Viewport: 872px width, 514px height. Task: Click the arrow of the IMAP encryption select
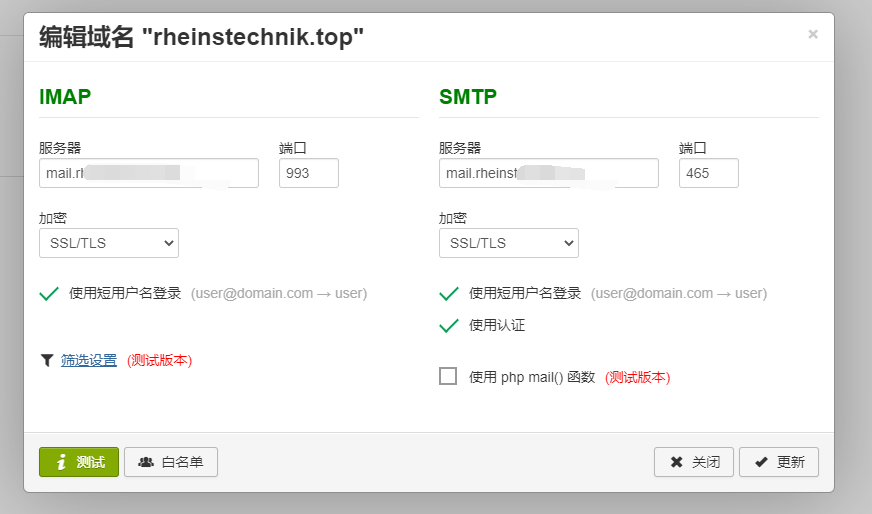[169, 243]
